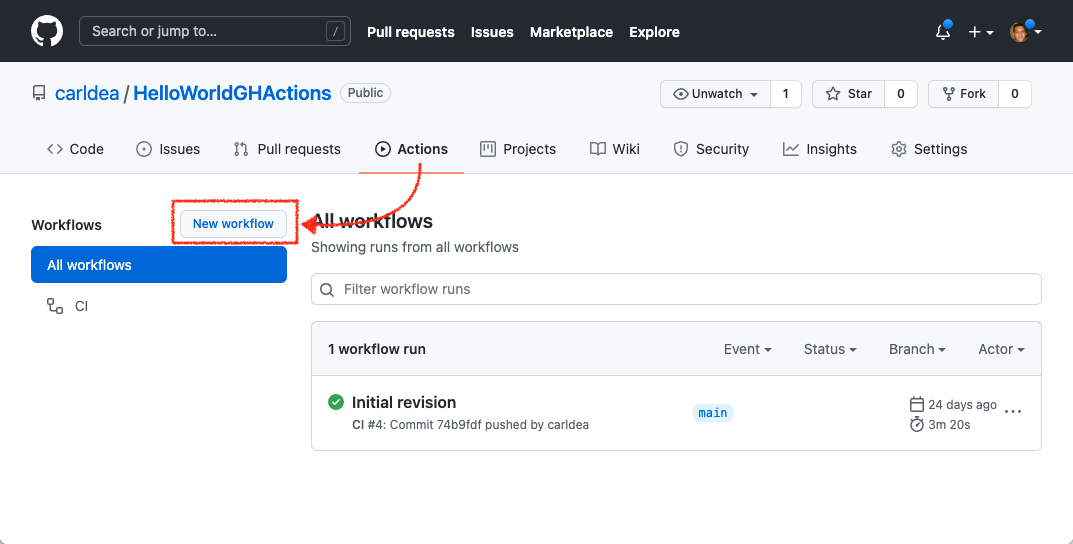Open Marketplace in top navigation
This screenshot has width=1073, height=544.
[x=571, y=32]
